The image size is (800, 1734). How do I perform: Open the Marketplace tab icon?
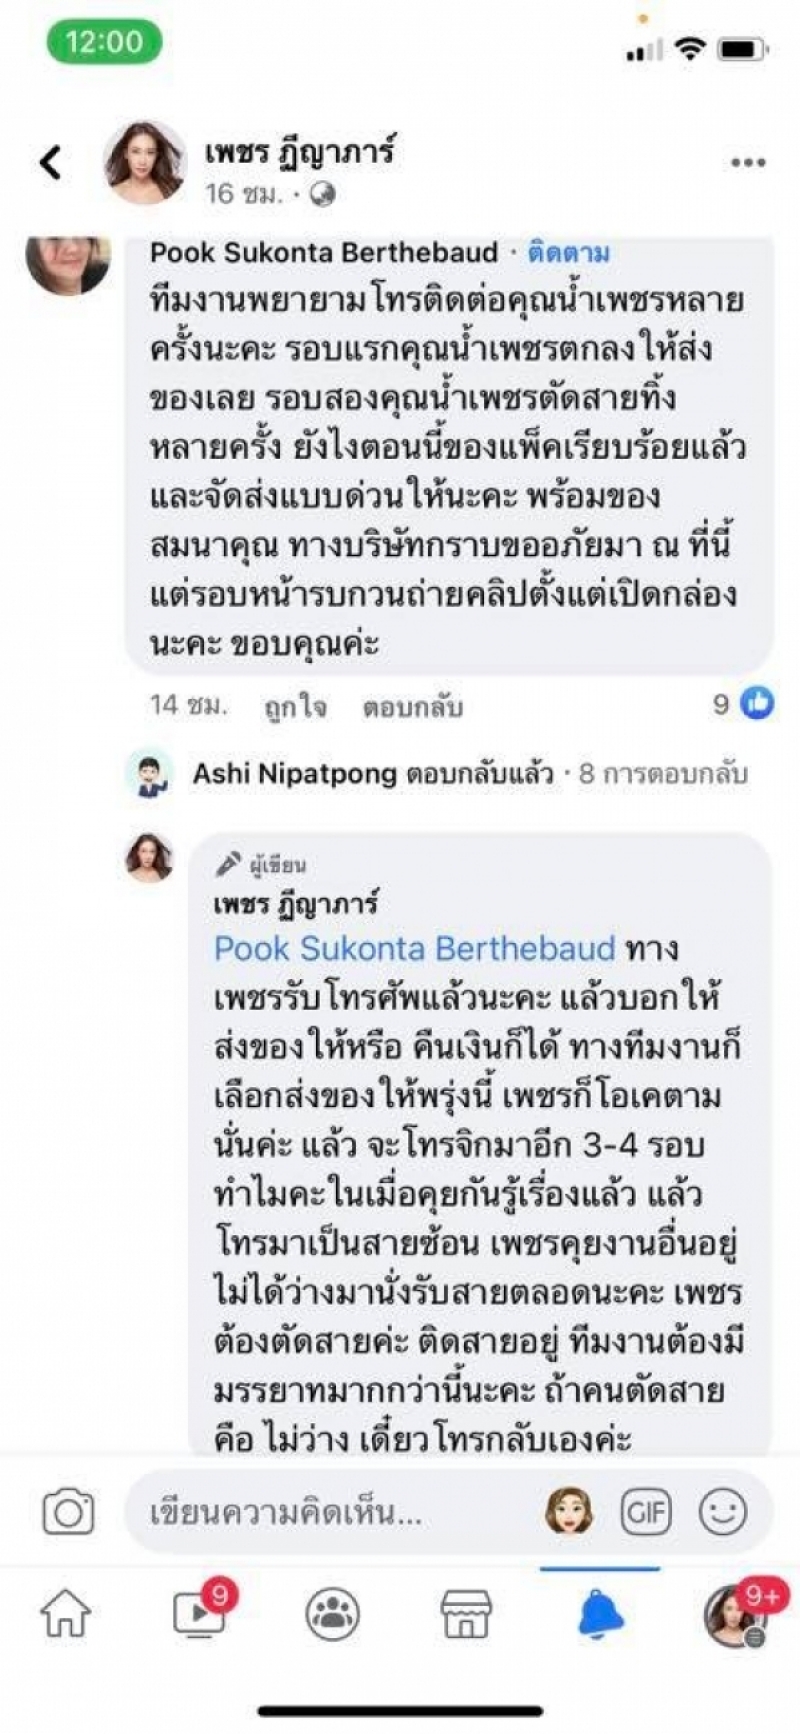(x=466, y=1613)
